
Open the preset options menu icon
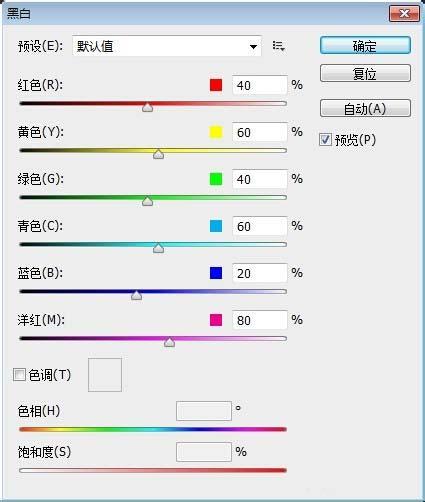pyautogui.click(x=278, y=46)
